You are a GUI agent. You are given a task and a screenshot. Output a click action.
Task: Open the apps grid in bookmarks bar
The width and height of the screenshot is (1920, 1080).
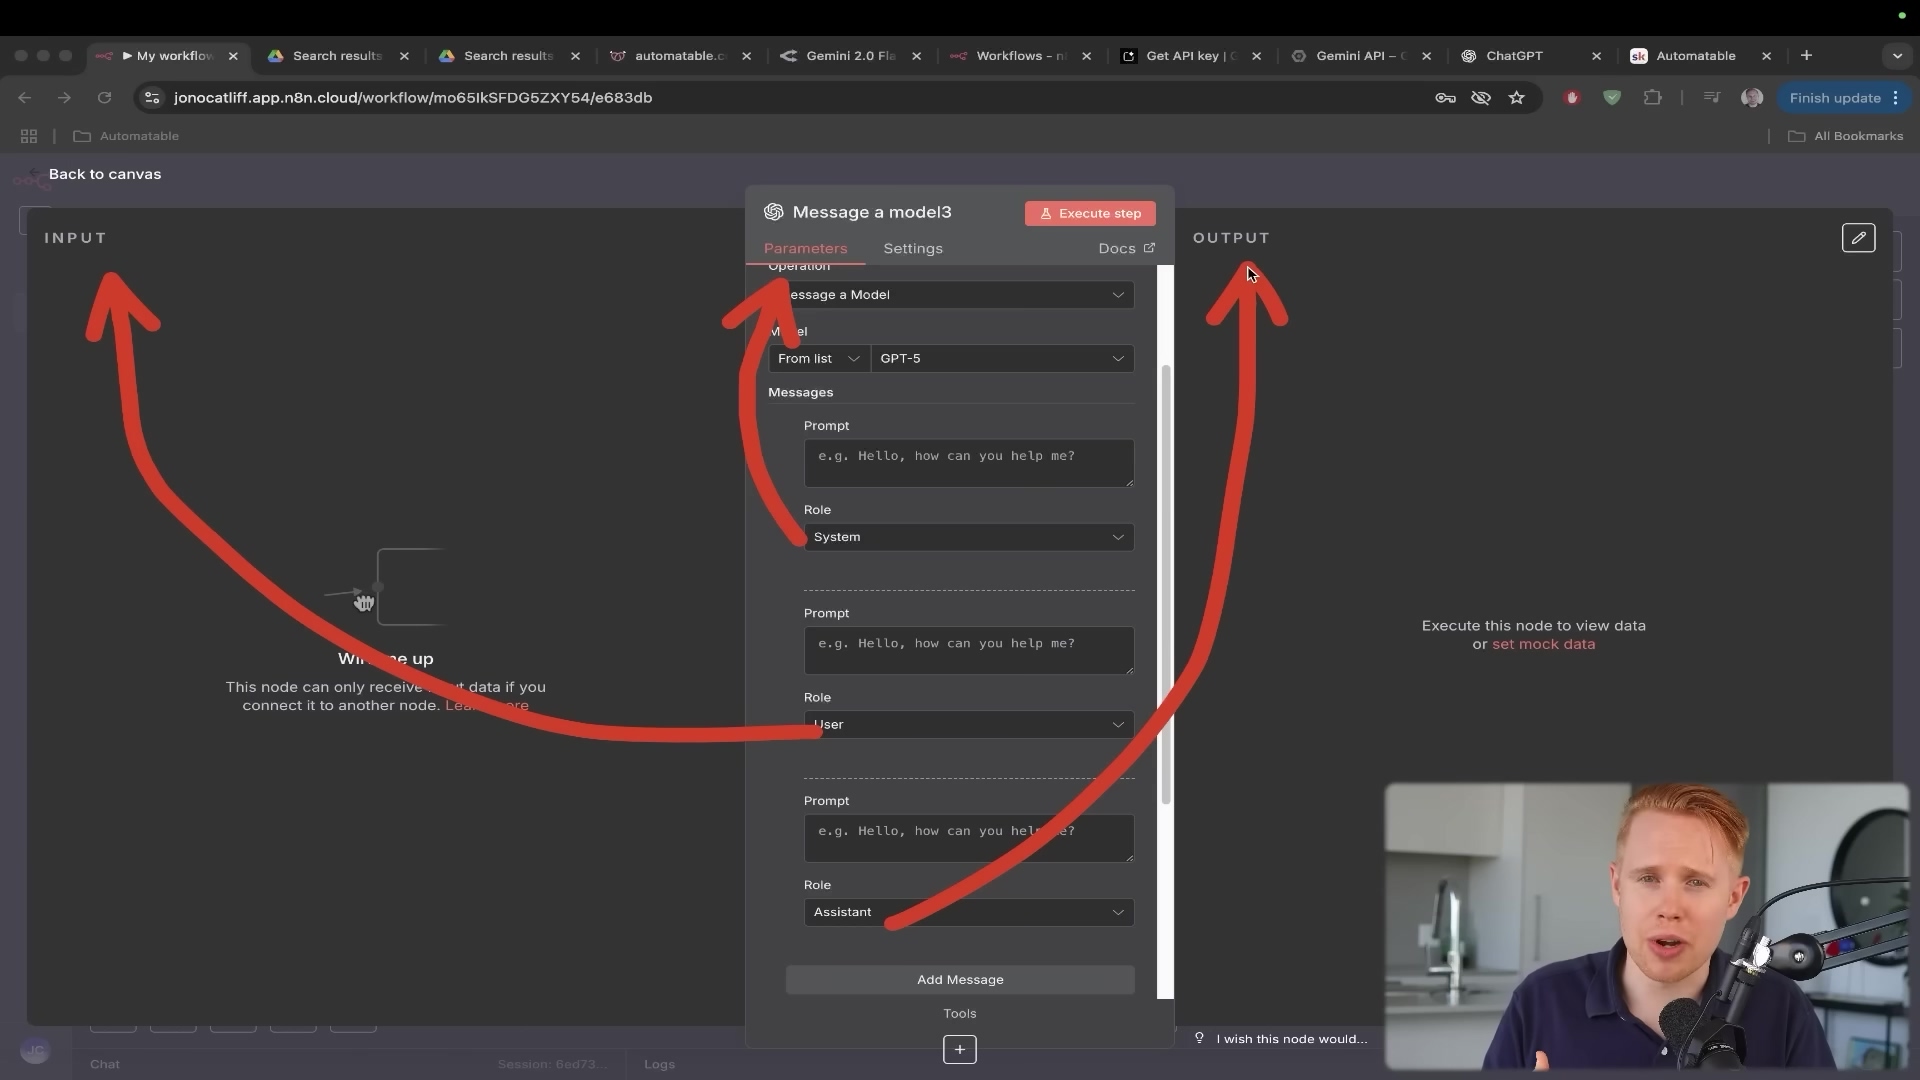29,136
